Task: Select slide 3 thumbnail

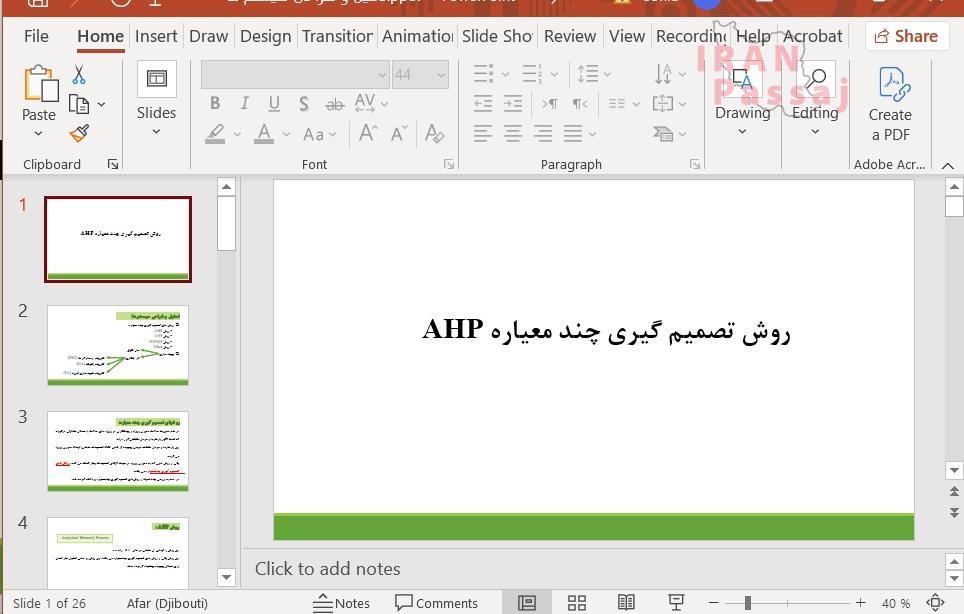Action: (118, 451)
